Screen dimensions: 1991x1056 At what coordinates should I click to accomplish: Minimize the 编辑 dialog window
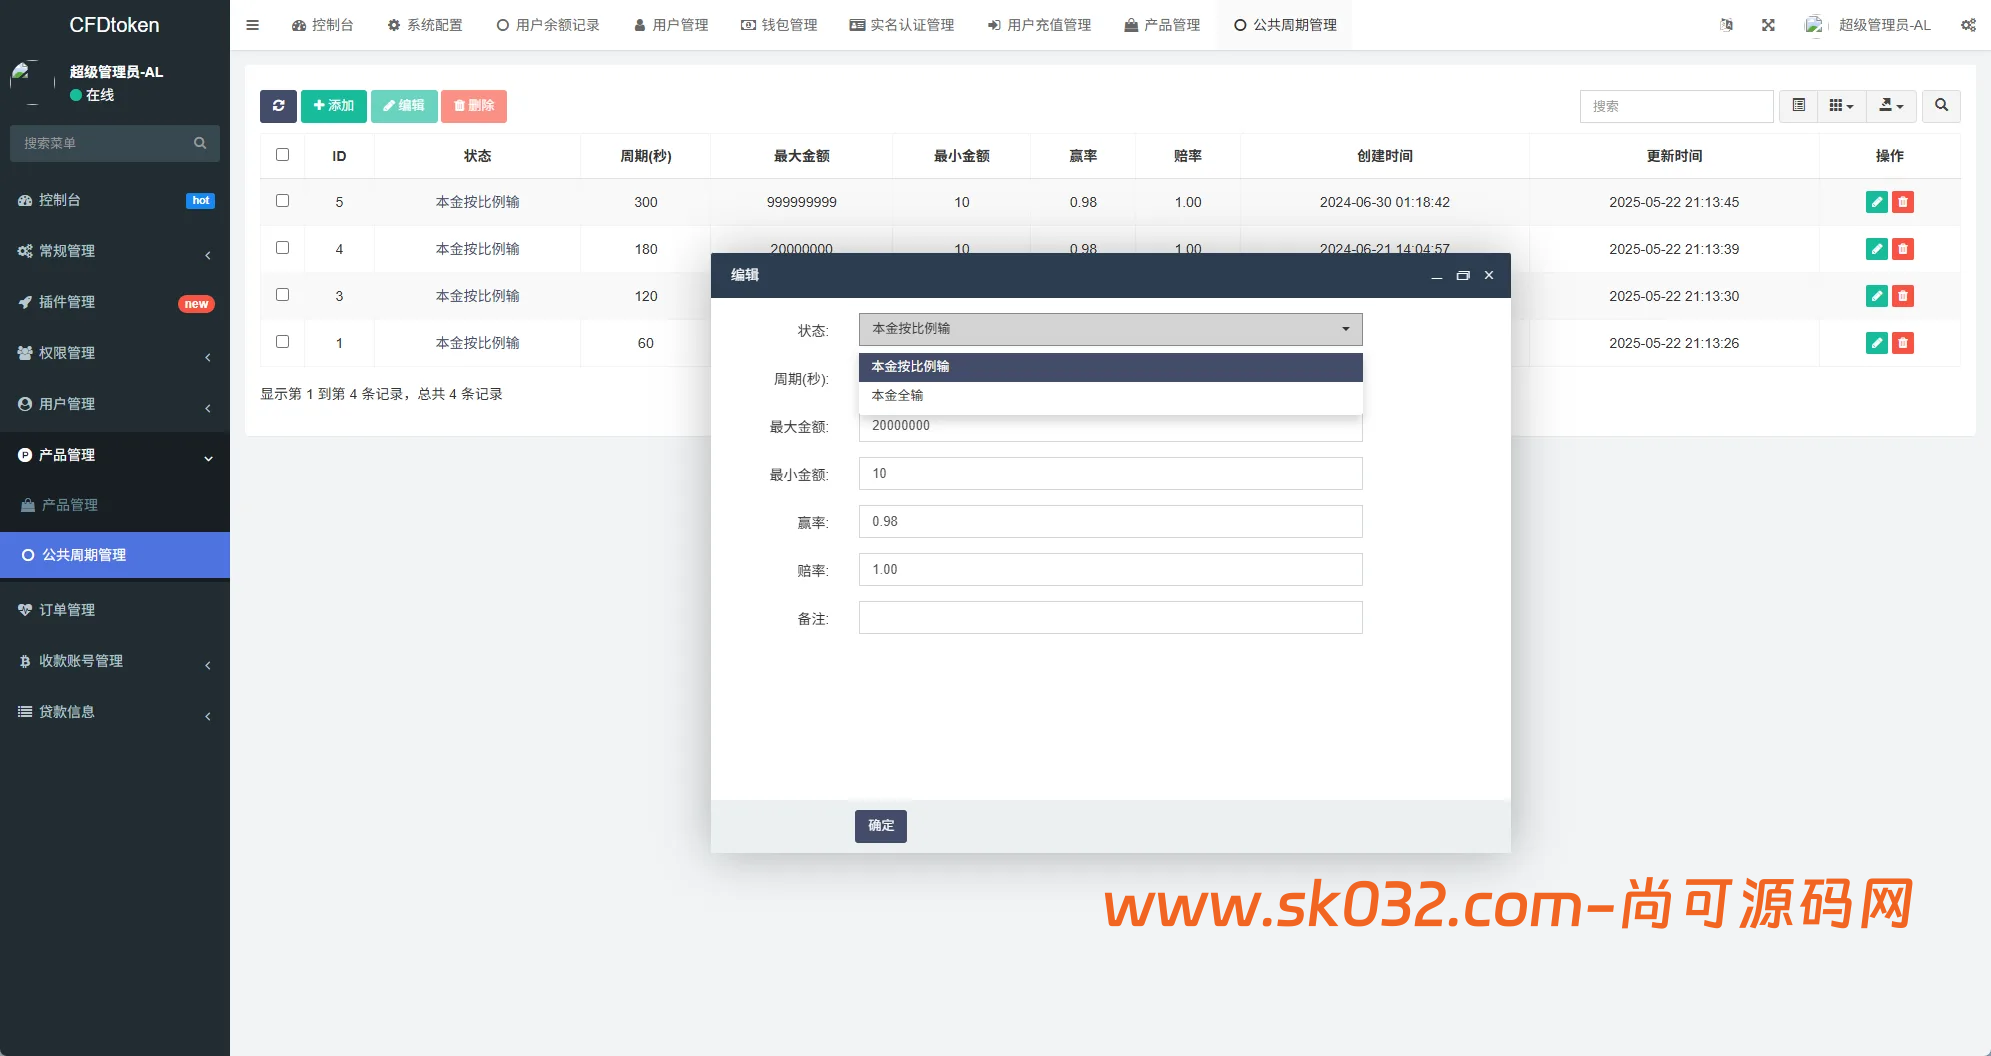point(1437,275)
